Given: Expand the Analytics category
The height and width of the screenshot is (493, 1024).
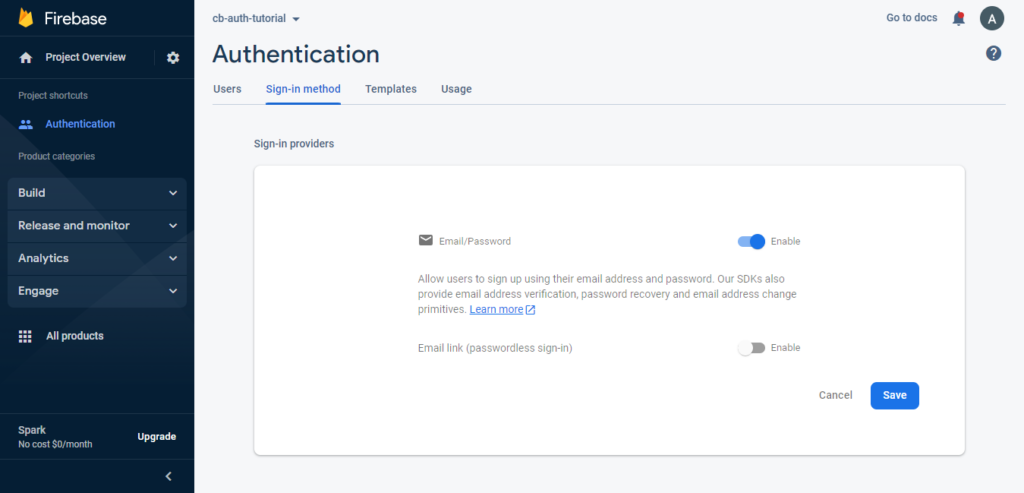Looking at the screenshot, I should click(x=97, y=259).
